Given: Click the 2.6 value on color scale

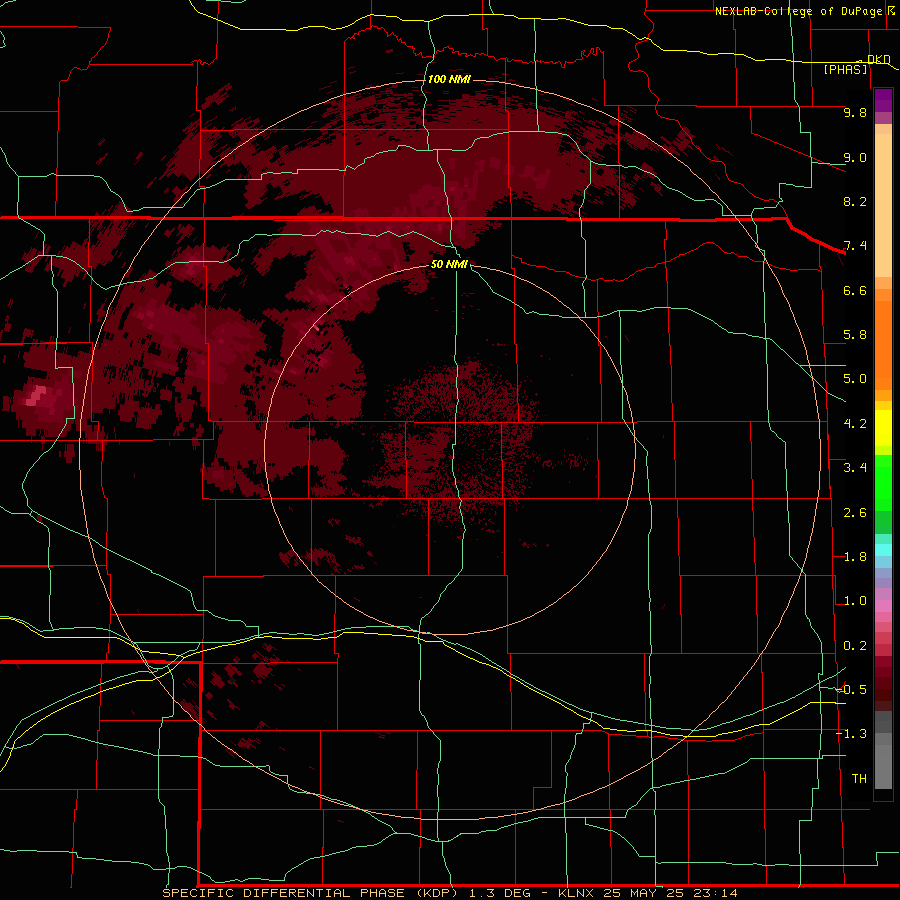Looking at the screenshot, I should click(855, 513).
